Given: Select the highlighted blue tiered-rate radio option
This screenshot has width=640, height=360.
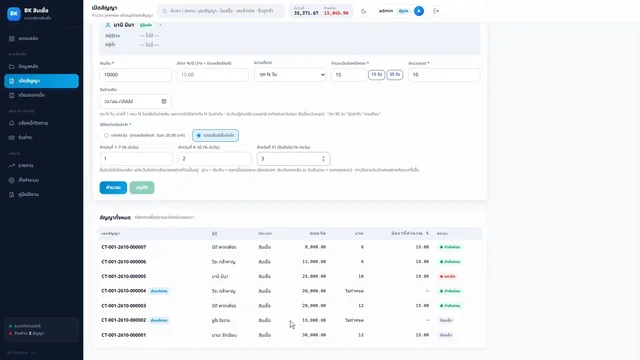Looking at the screenshot, I should tap(216, 135).
